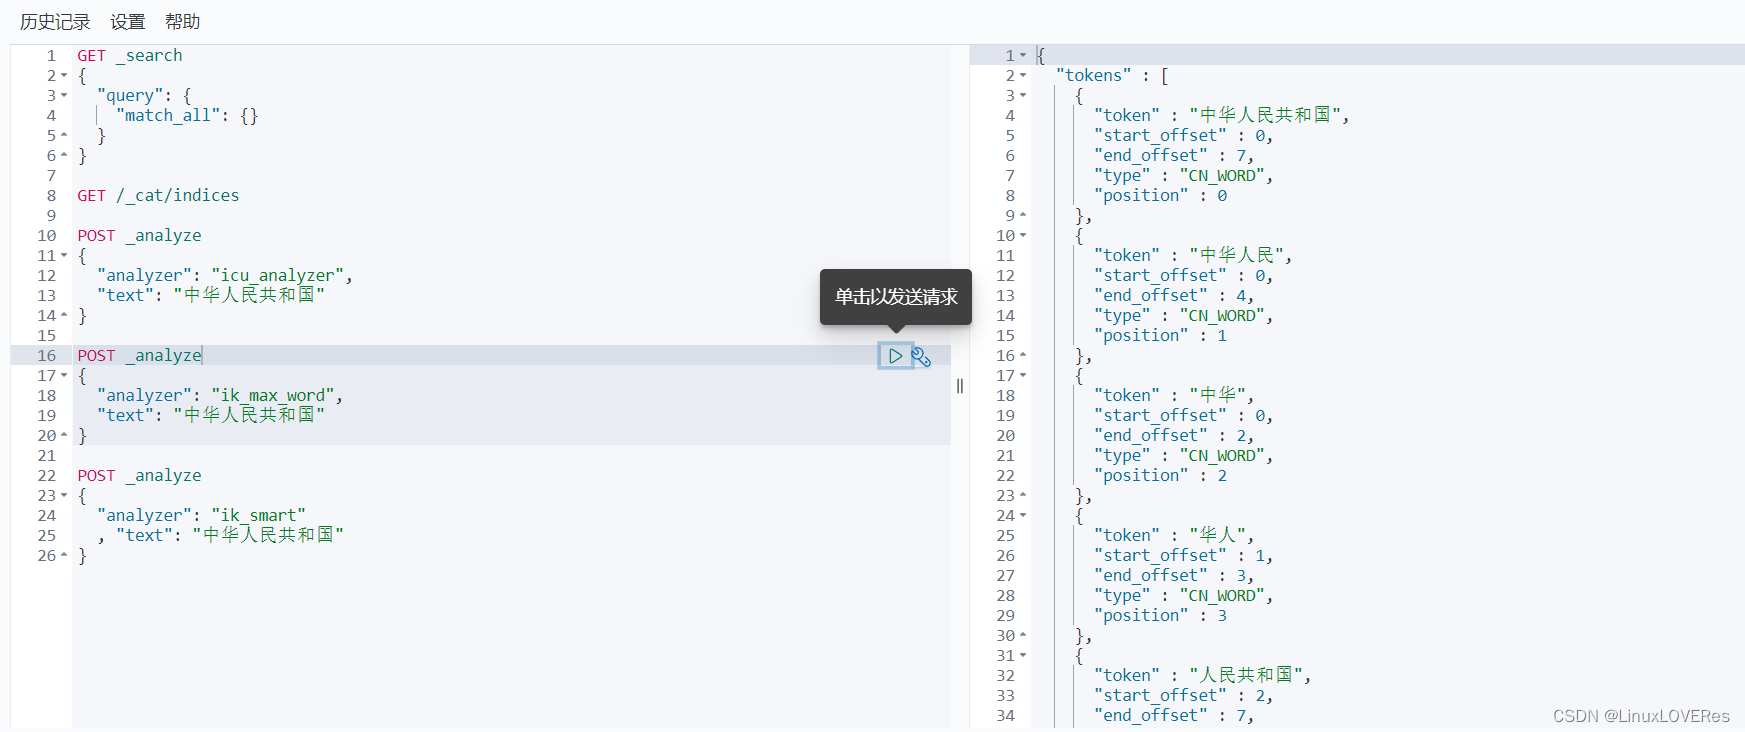The image size is (1745, 732).
Task: Open the 设置 menu
Action: [x=127, y=22]
